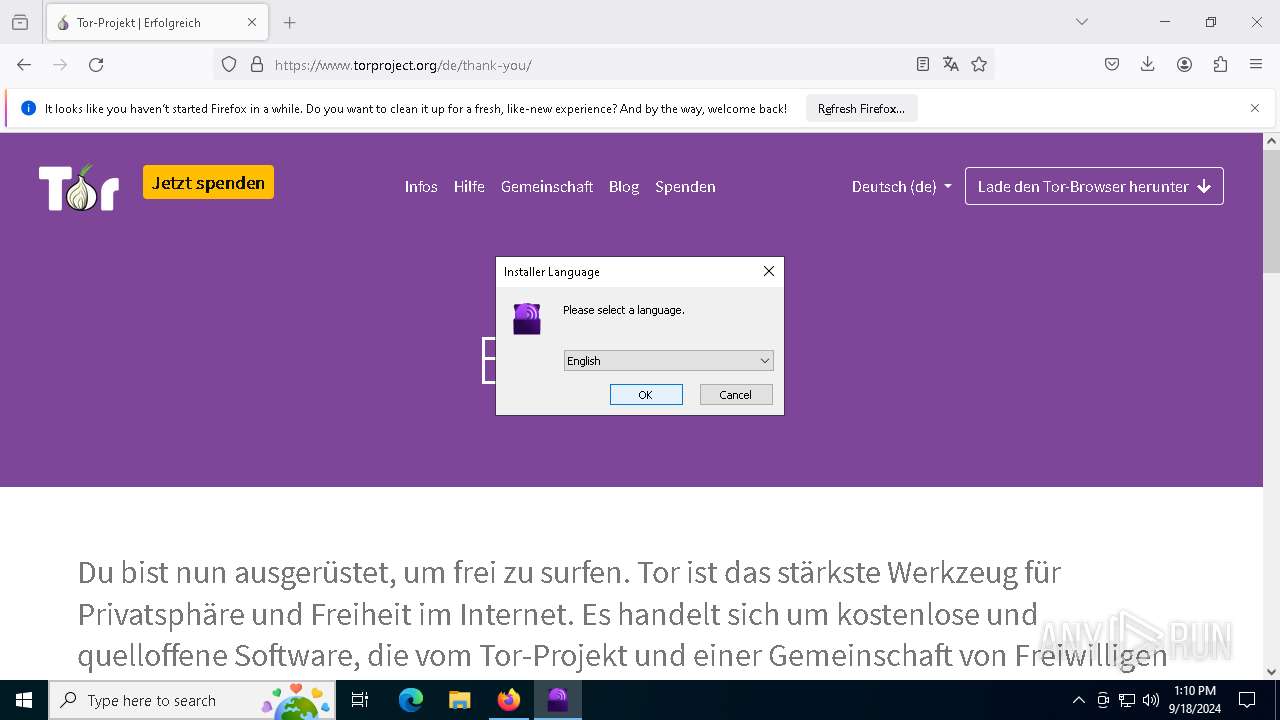Viewport: 1280px width, 720px height.
Task: Click the taskbar search box
Action: (191, 700)
